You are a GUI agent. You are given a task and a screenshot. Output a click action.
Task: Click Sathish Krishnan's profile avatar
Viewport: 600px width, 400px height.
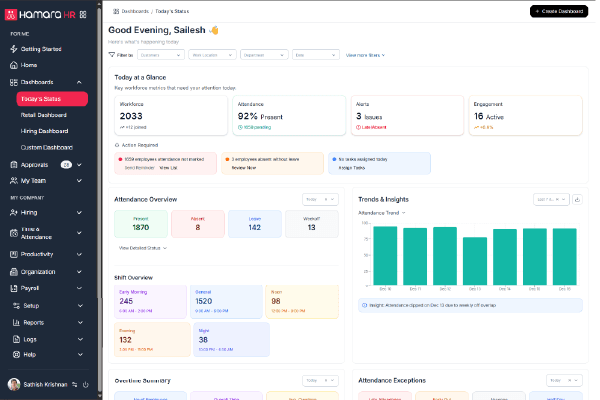click(14, 384)
